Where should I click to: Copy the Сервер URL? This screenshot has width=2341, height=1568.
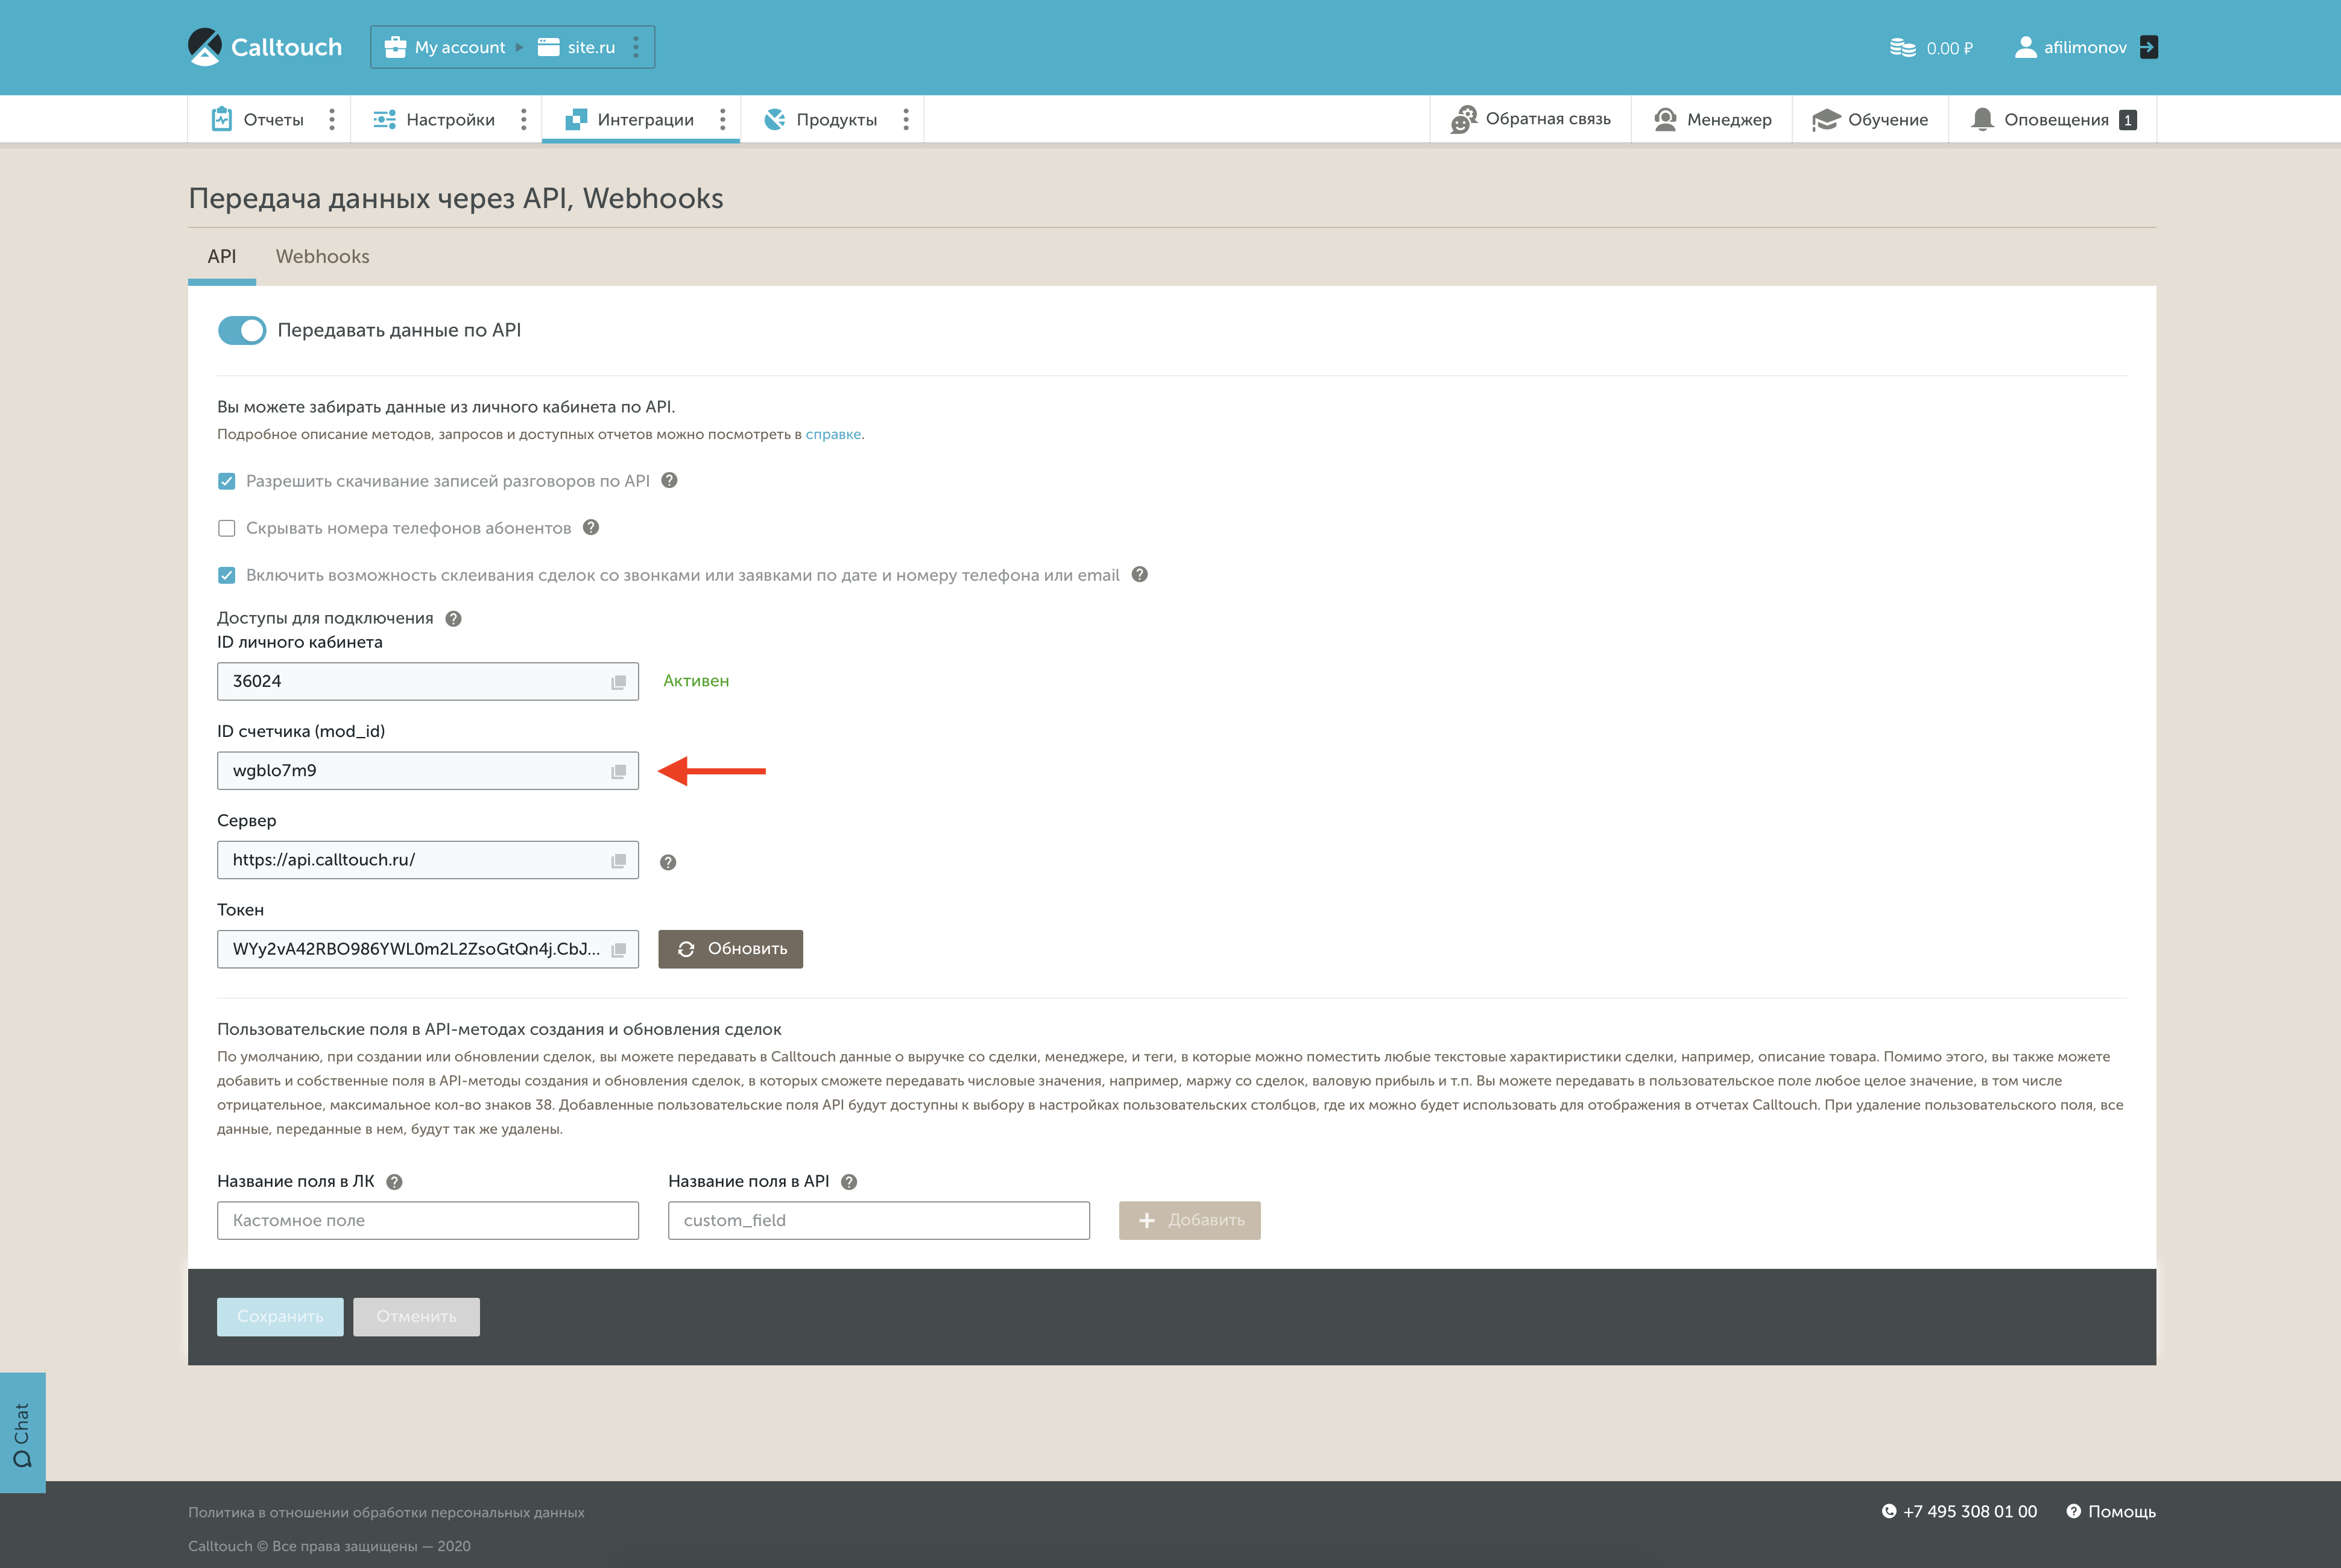(619, 860)
